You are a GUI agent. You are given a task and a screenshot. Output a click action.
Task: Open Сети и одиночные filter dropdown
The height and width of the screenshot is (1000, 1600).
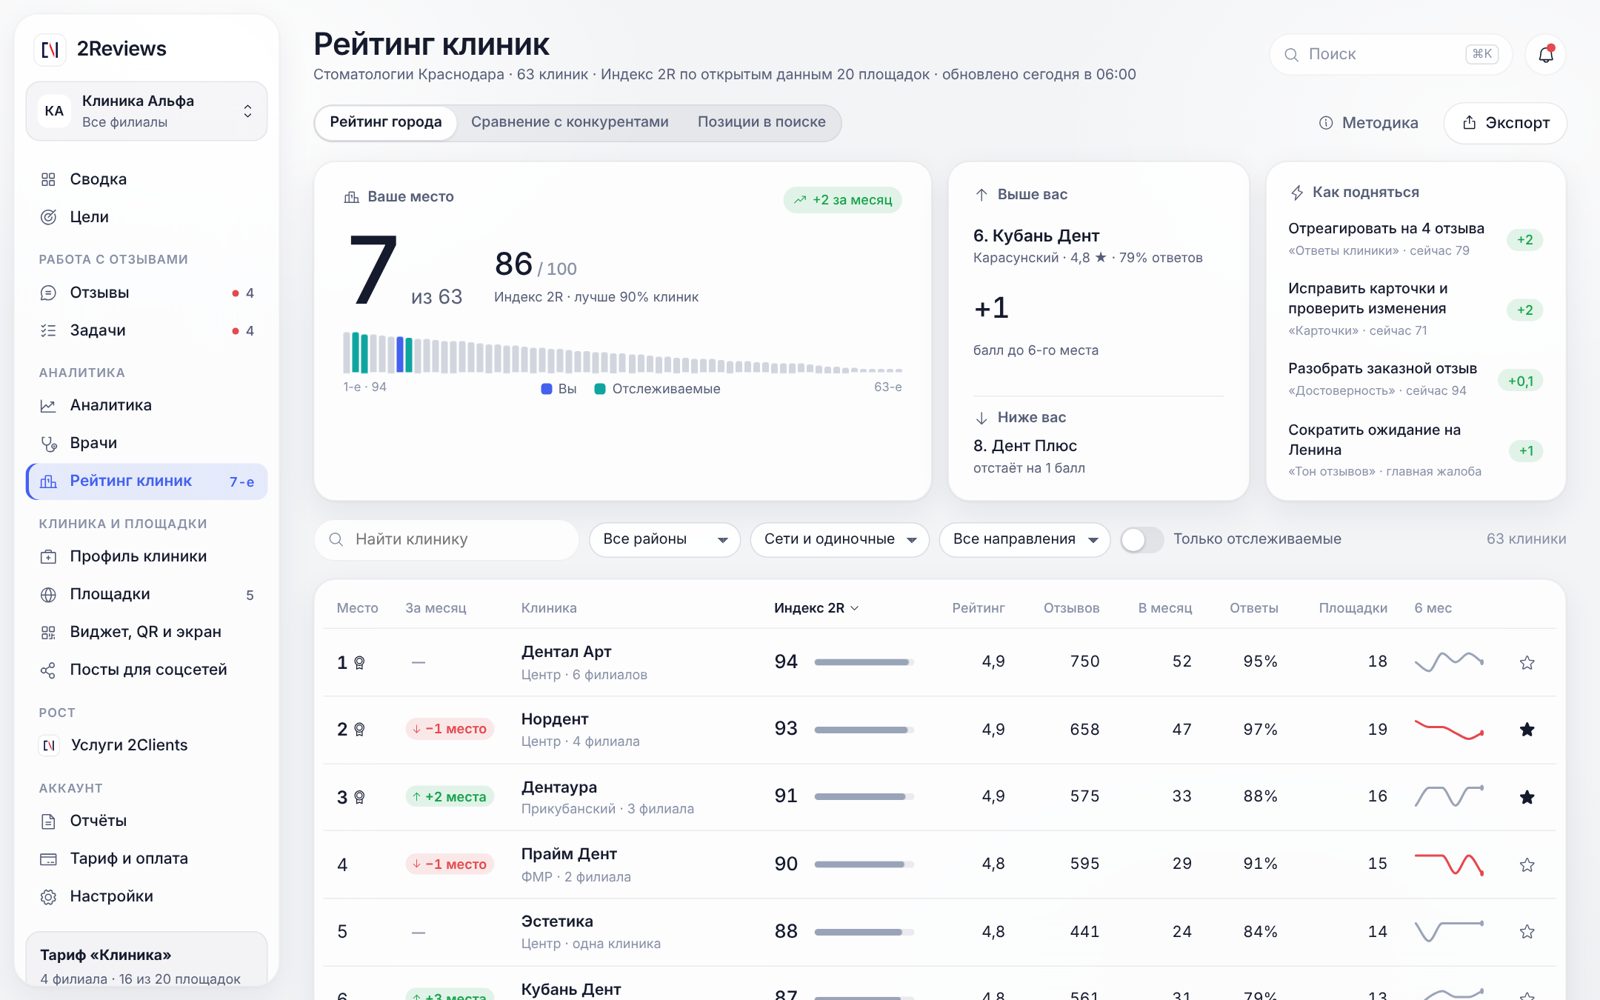pos(840,539)
